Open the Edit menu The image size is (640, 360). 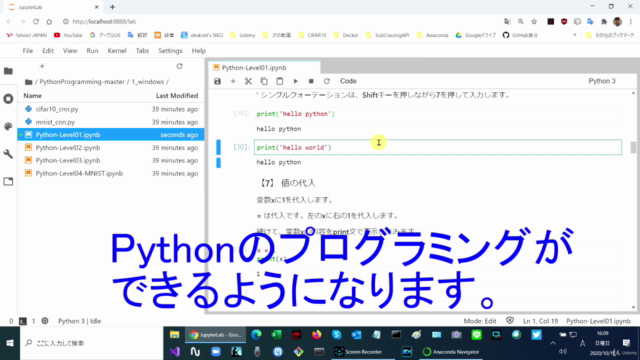pos(48,51)
